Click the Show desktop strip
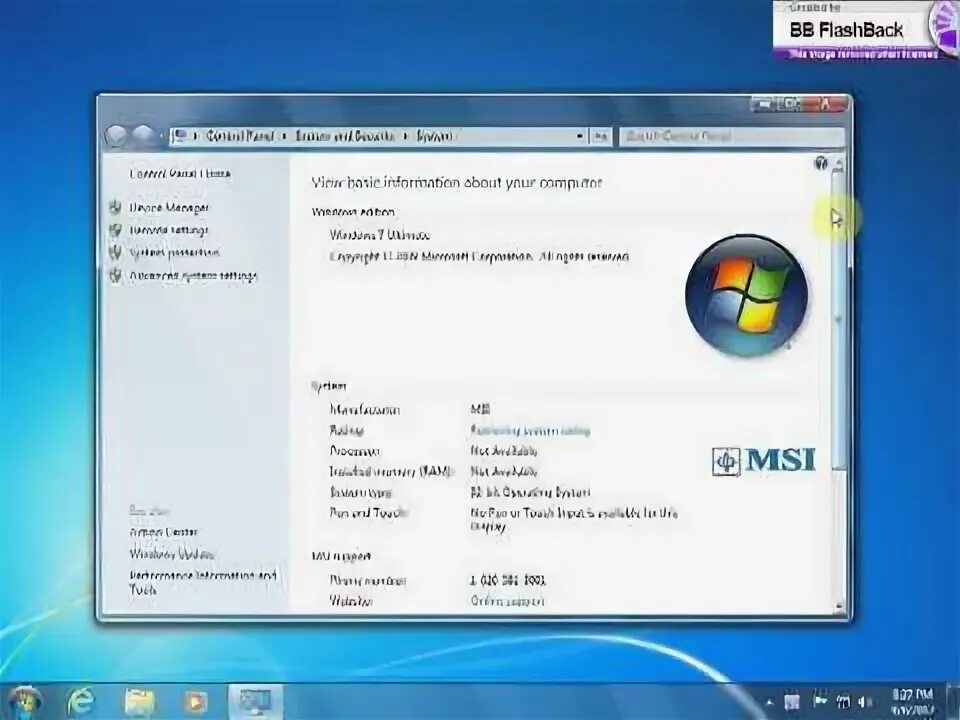The width and height of the screenshot is (960, 720). (x=954, y=702)
